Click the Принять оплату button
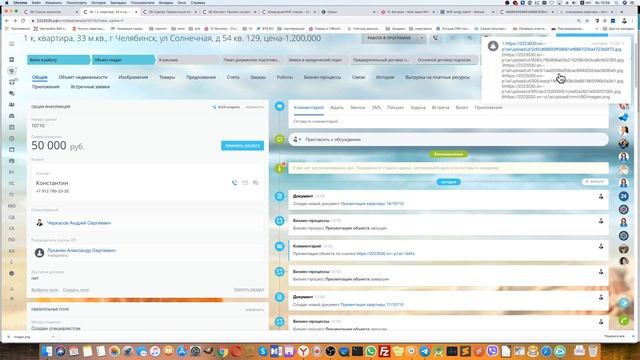The width and height of the screenshot is (640, 360). click(242, 146)
